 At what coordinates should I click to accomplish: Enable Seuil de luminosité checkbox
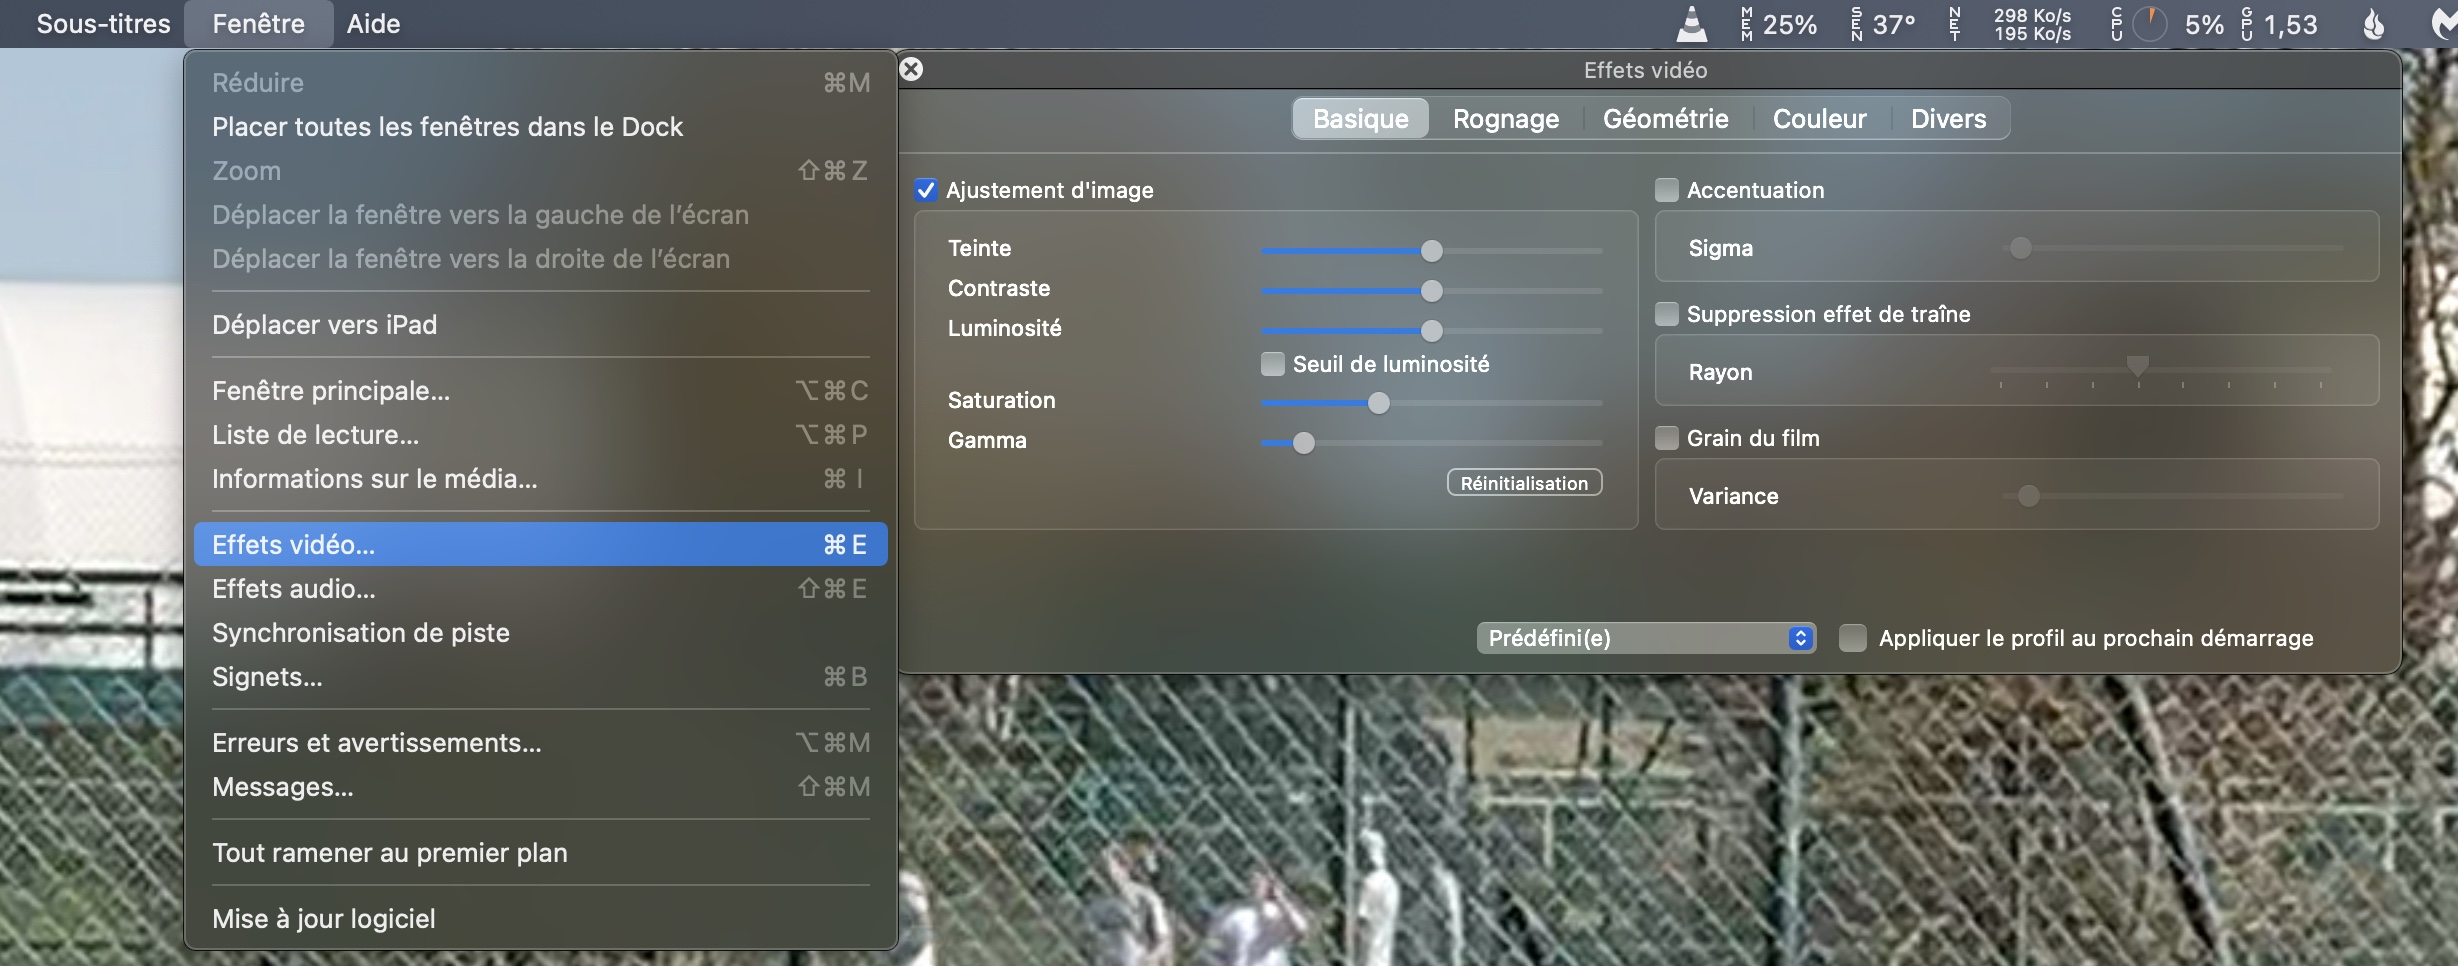1273,364
